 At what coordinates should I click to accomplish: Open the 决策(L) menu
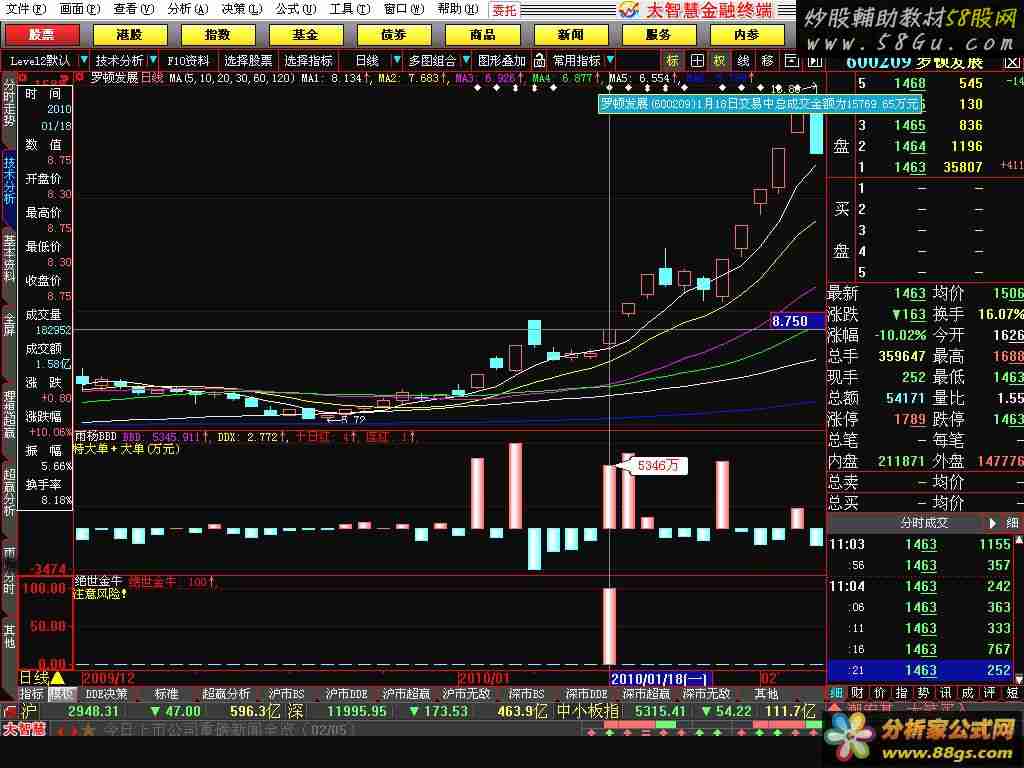[242, 9]
